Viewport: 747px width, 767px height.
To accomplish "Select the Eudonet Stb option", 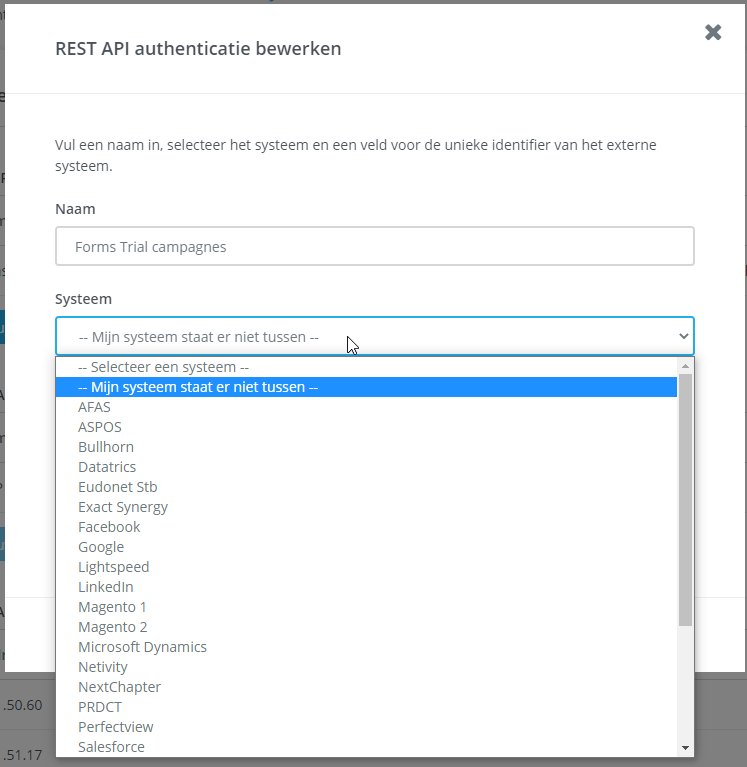I will tap(118, 487).
